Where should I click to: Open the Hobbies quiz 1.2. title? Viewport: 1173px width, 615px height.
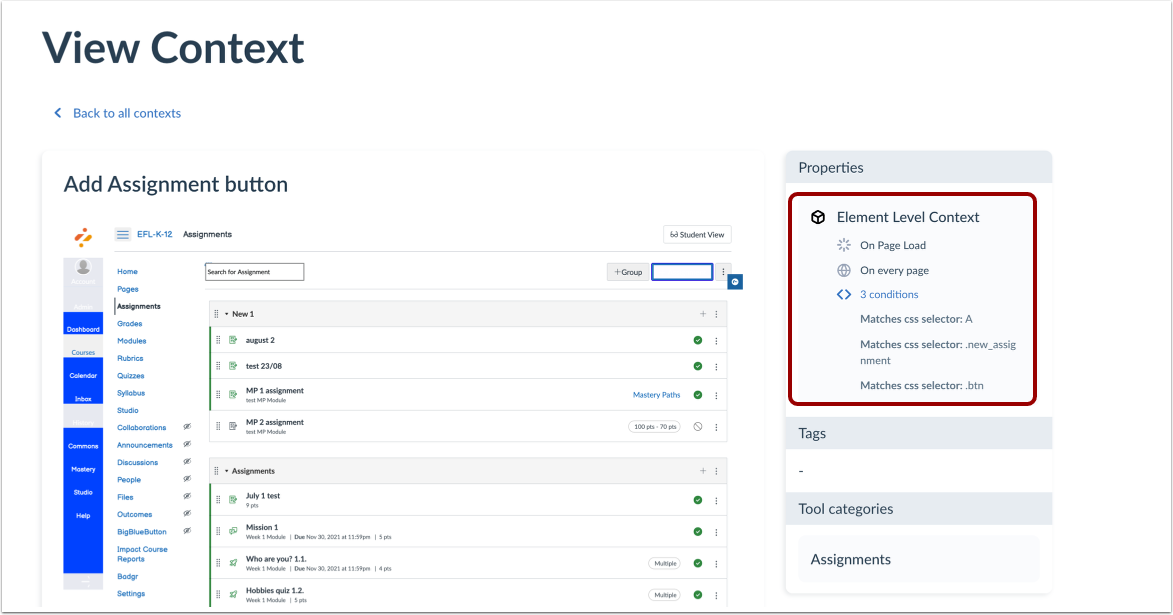[275, 590]
